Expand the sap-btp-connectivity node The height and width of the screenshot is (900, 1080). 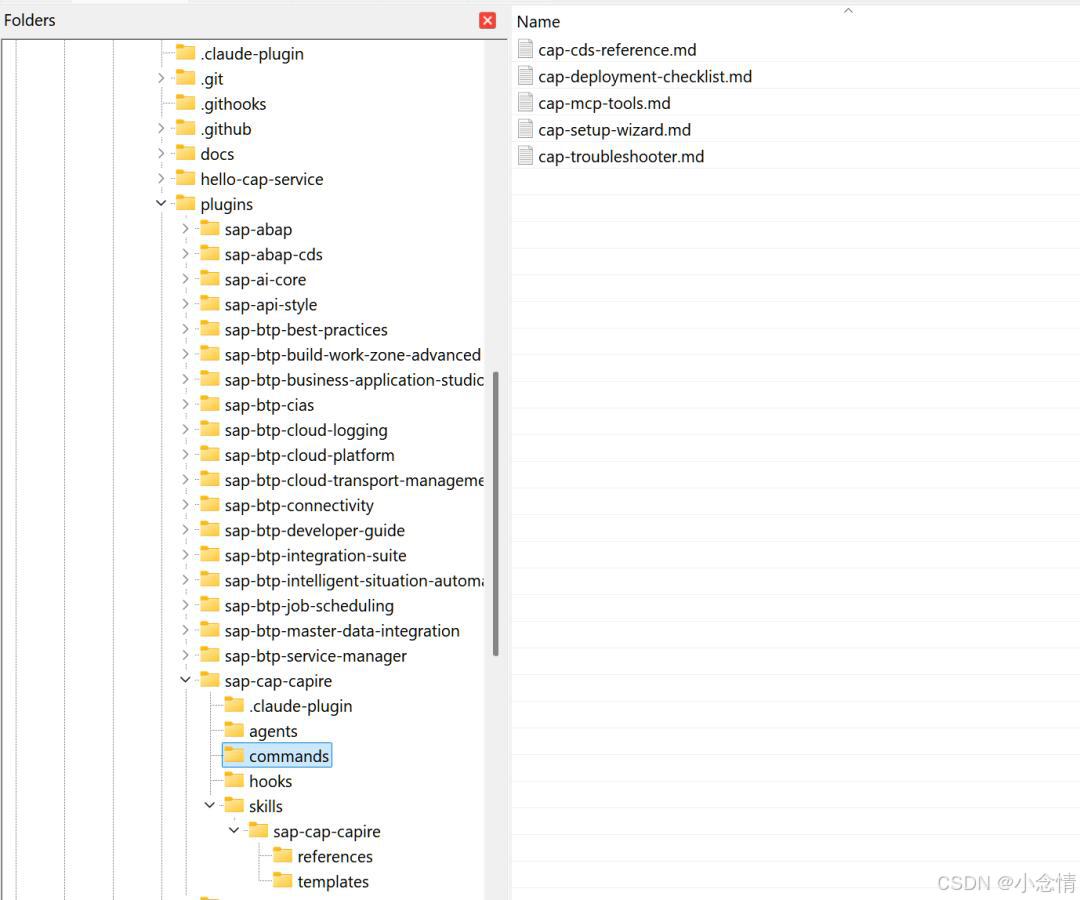(x=185, y=505)
